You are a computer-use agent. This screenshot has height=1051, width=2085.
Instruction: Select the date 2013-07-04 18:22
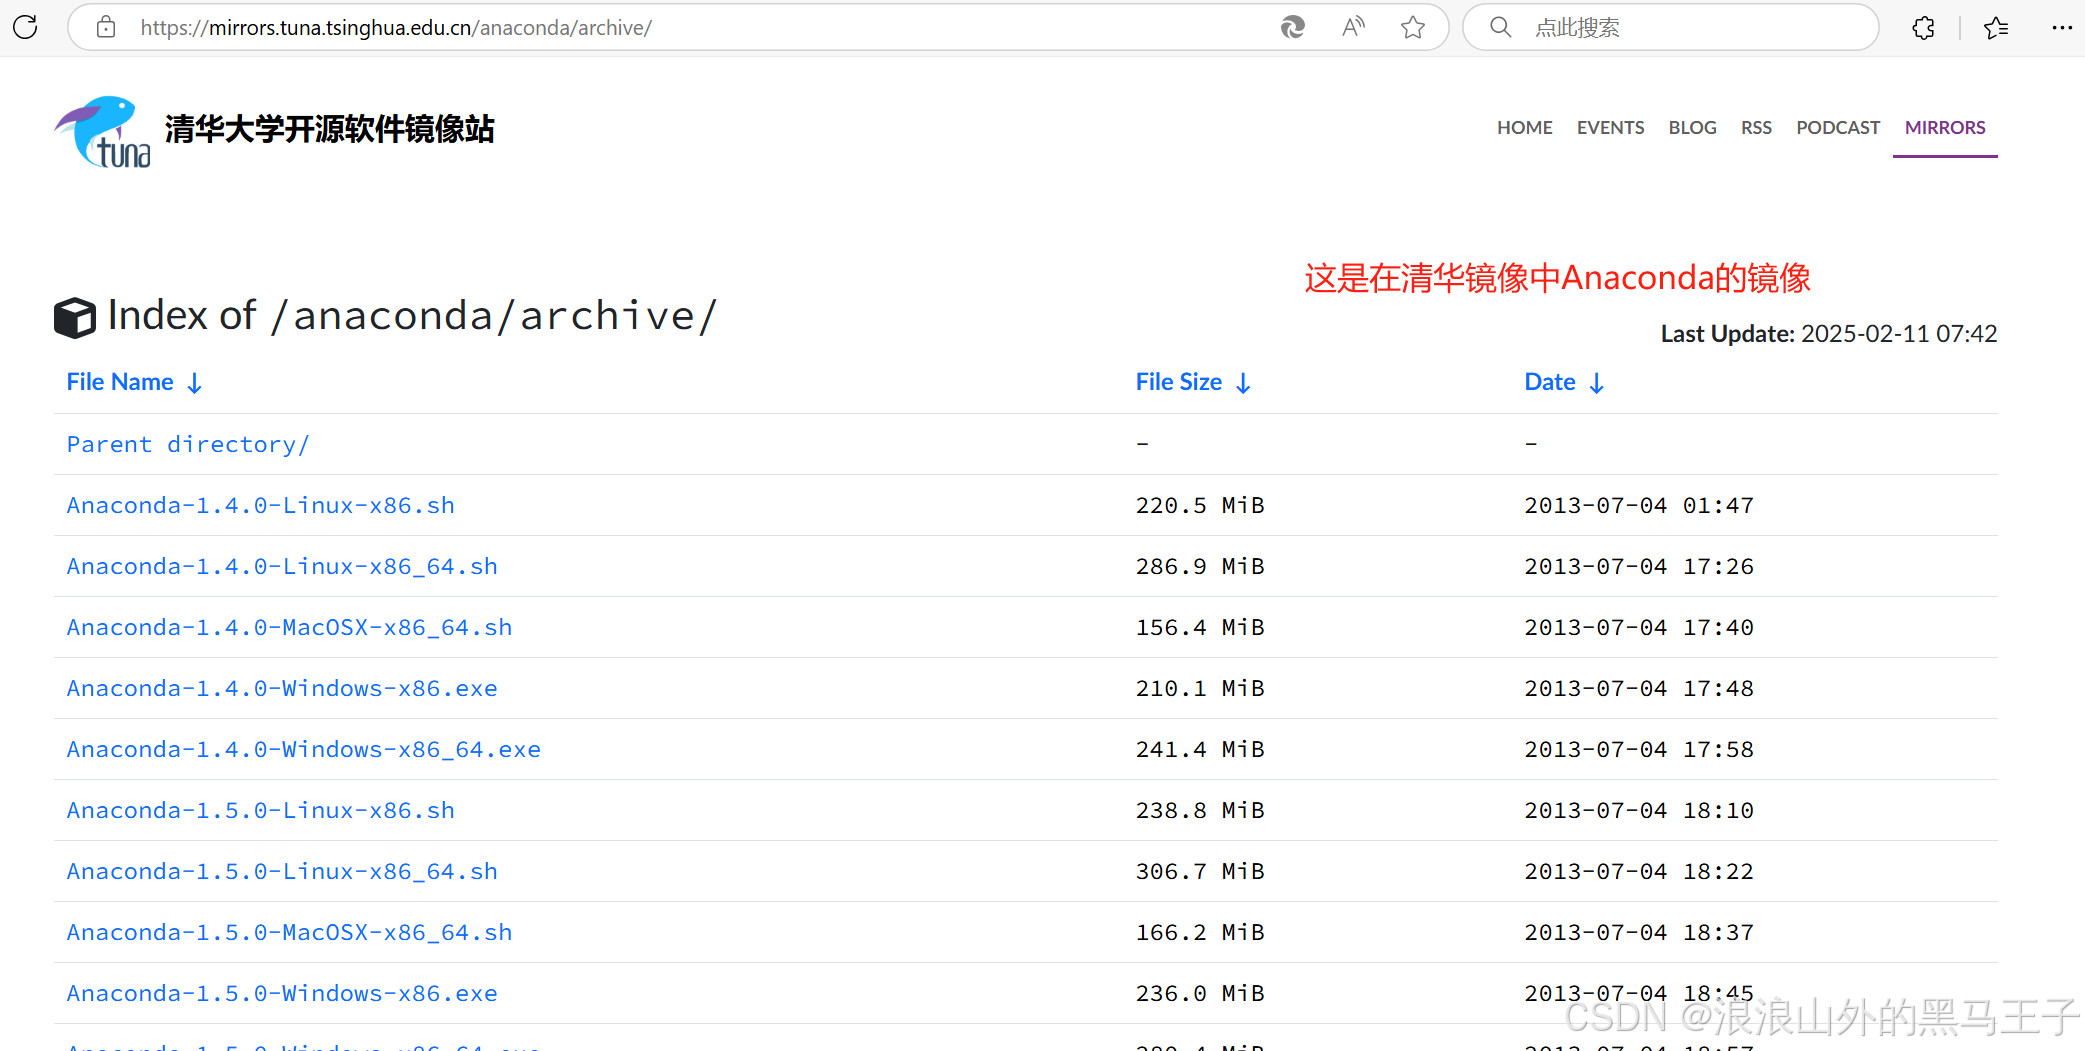pos(1639,871)
